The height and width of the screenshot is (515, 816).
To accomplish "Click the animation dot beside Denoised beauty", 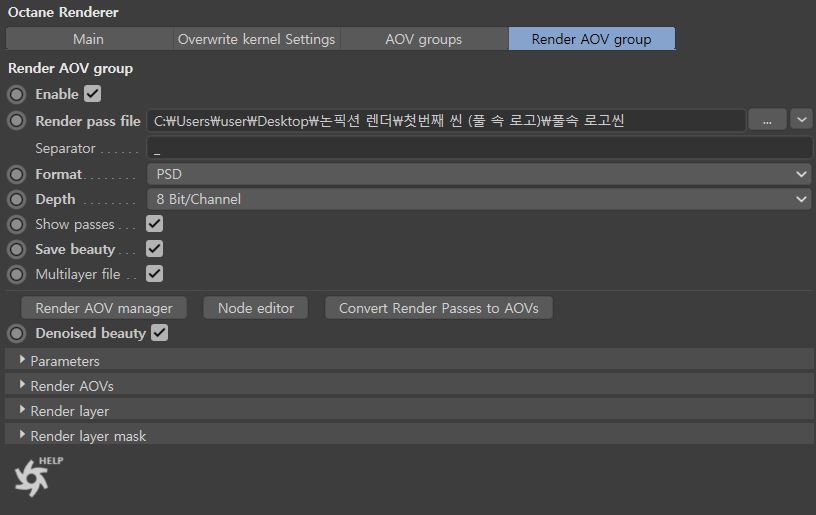I will tap(17, 333).
